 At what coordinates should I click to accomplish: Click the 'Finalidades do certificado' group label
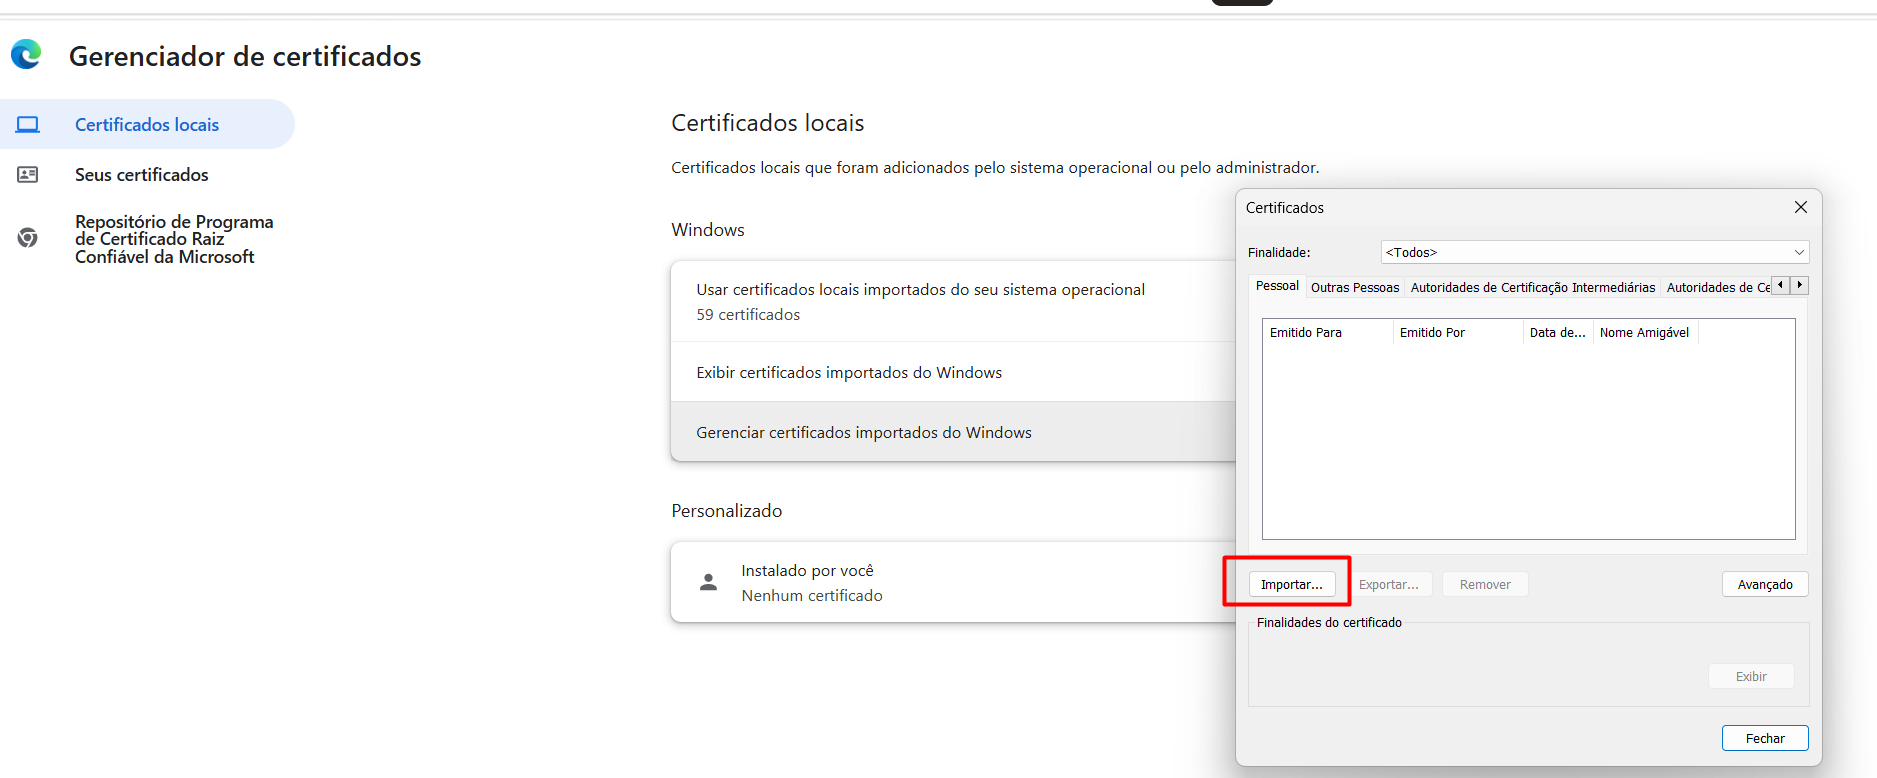point(1329,622)
